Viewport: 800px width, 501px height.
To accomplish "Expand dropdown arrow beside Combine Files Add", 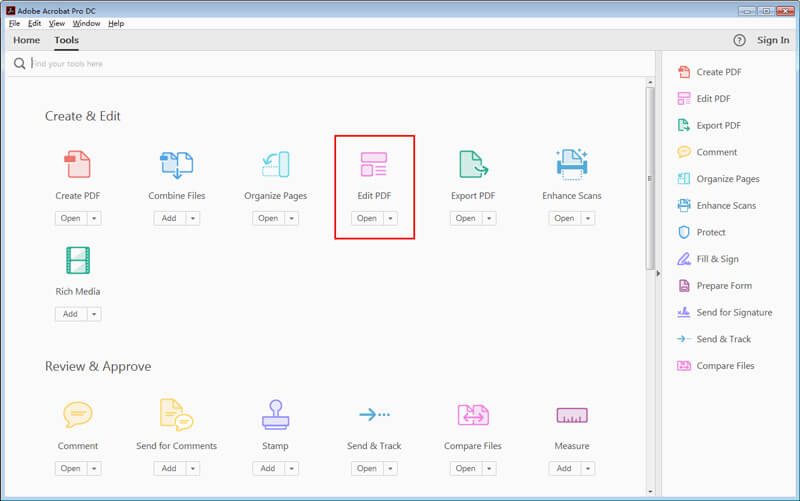I will pyautogui.click(x=192, y=218).
